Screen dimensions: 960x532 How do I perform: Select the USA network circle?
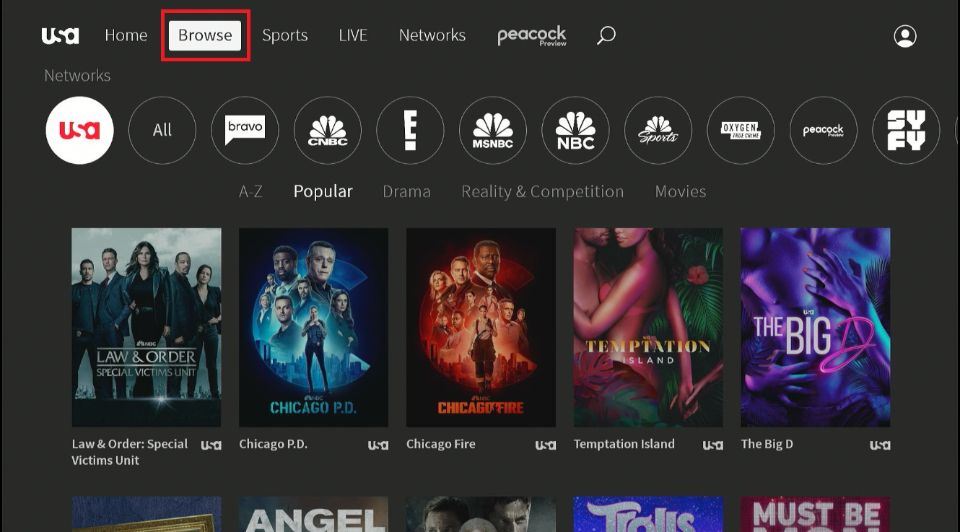point(80,130)
